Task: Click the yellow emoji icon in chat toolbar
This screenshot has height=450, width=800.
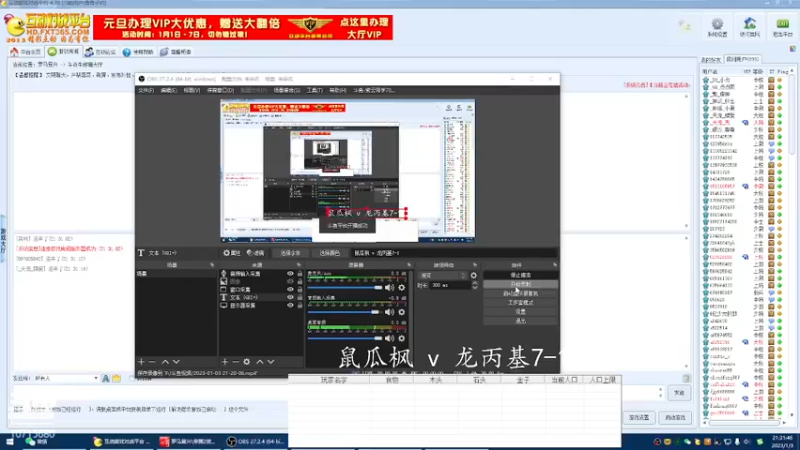Action: tap(116, 379)
